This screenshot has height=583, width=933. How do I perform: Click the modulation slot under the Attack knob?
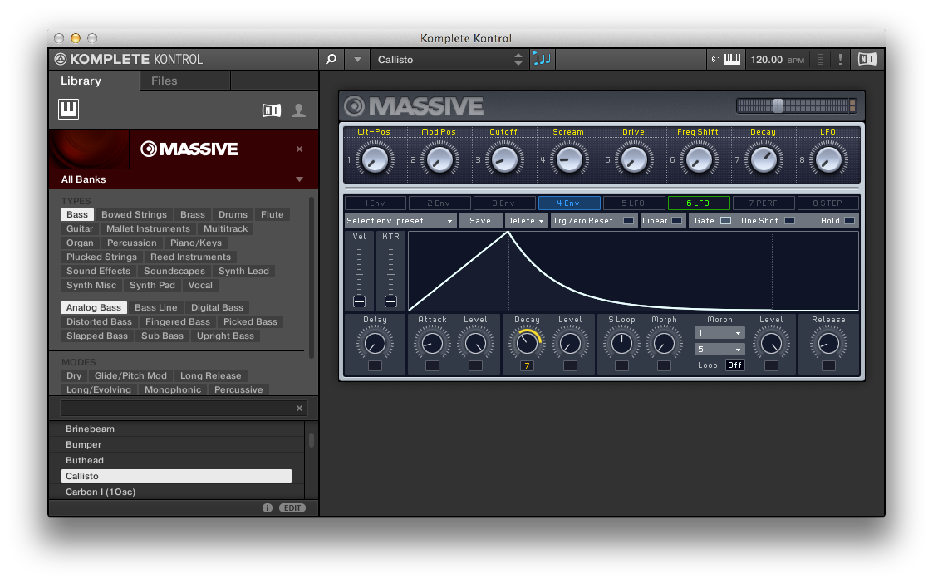[x=432, y=365]
